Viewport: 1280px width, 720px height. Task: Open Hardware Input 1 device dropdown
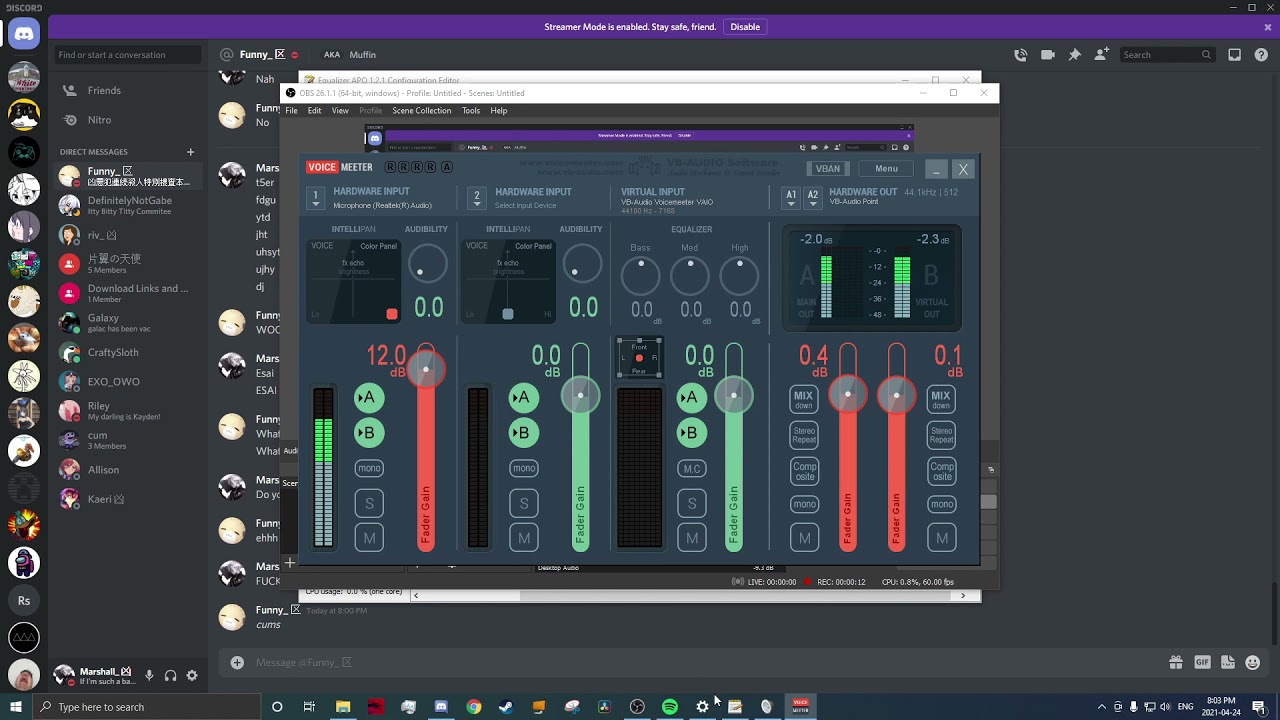tap(316, 198)
